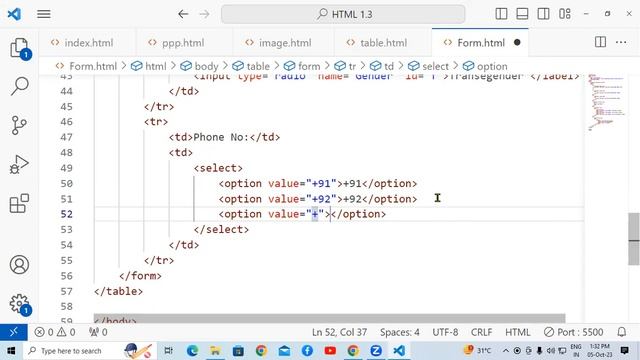Switch to the table.html tab
This screenshot has width=640, height=360.
[x=383, y=42]
